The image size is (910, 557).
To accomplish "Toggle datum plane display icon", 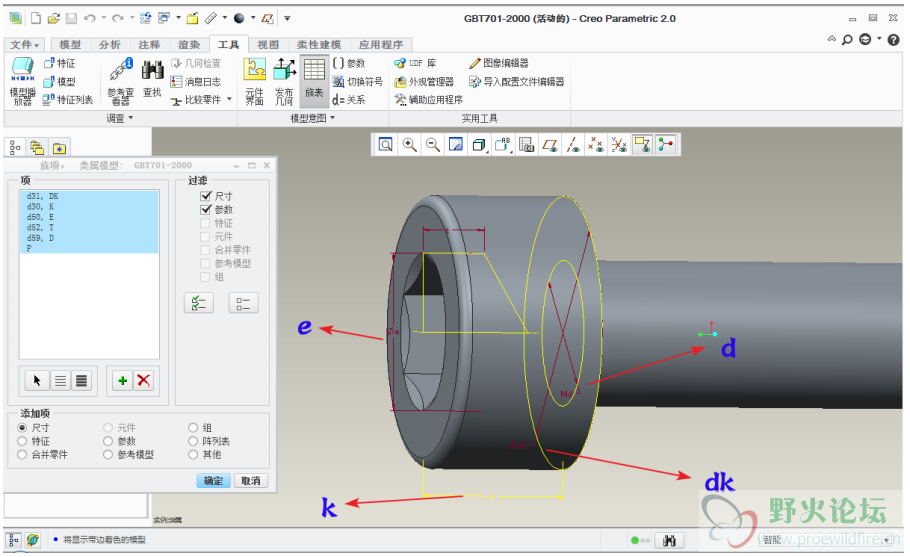I will click(550, 145).
